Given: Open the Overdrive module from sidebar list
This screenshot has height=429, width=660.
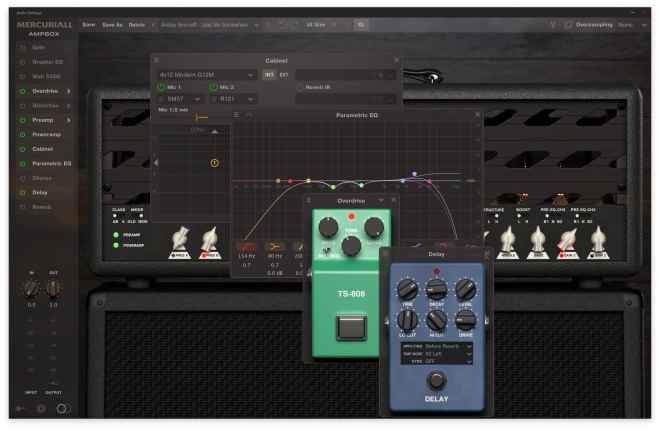Looking at the screenshot, I should [45, 91].
